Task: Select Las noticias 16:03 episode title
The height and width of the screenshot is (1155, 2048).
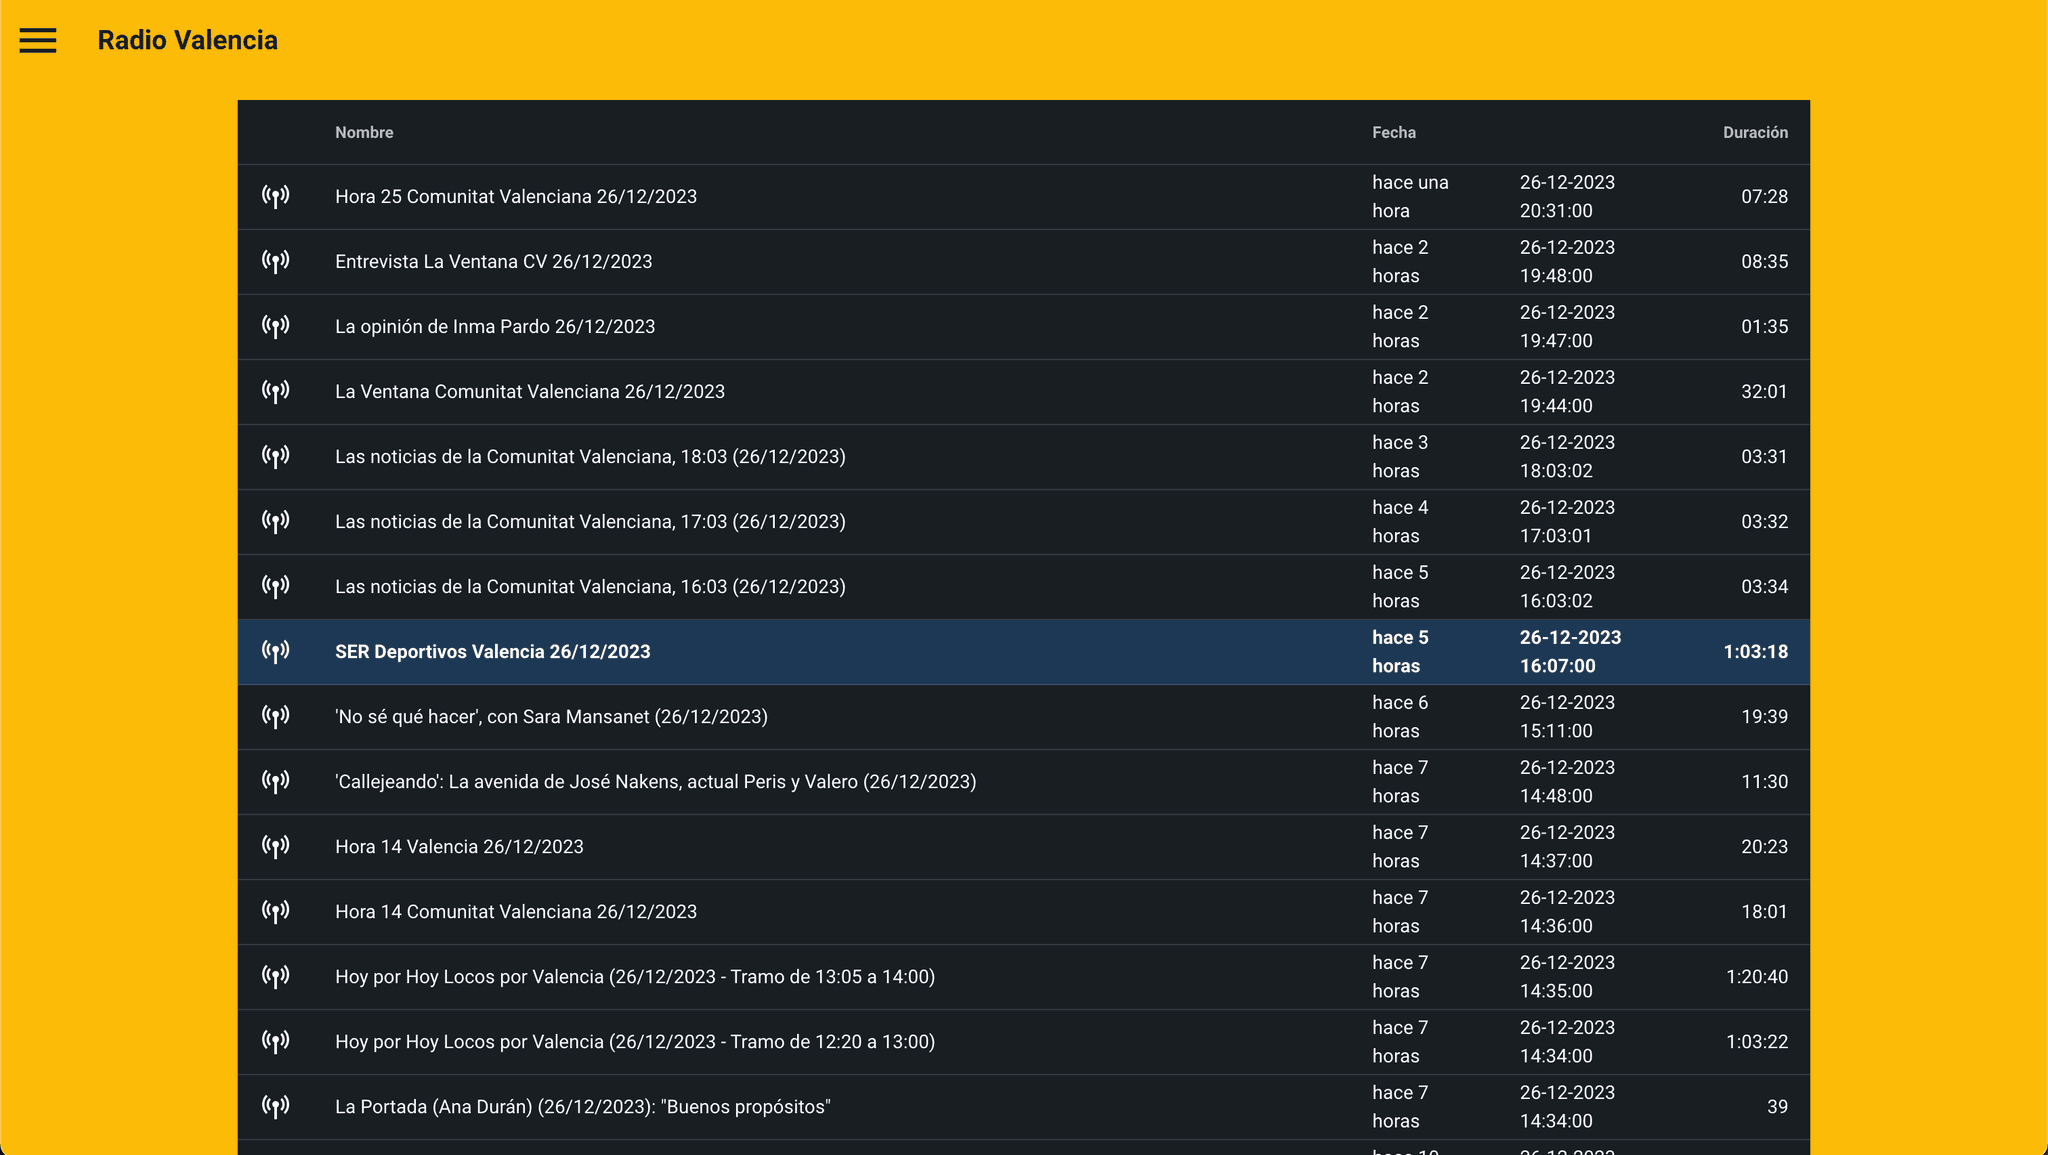Action: (x=590, y=587)
